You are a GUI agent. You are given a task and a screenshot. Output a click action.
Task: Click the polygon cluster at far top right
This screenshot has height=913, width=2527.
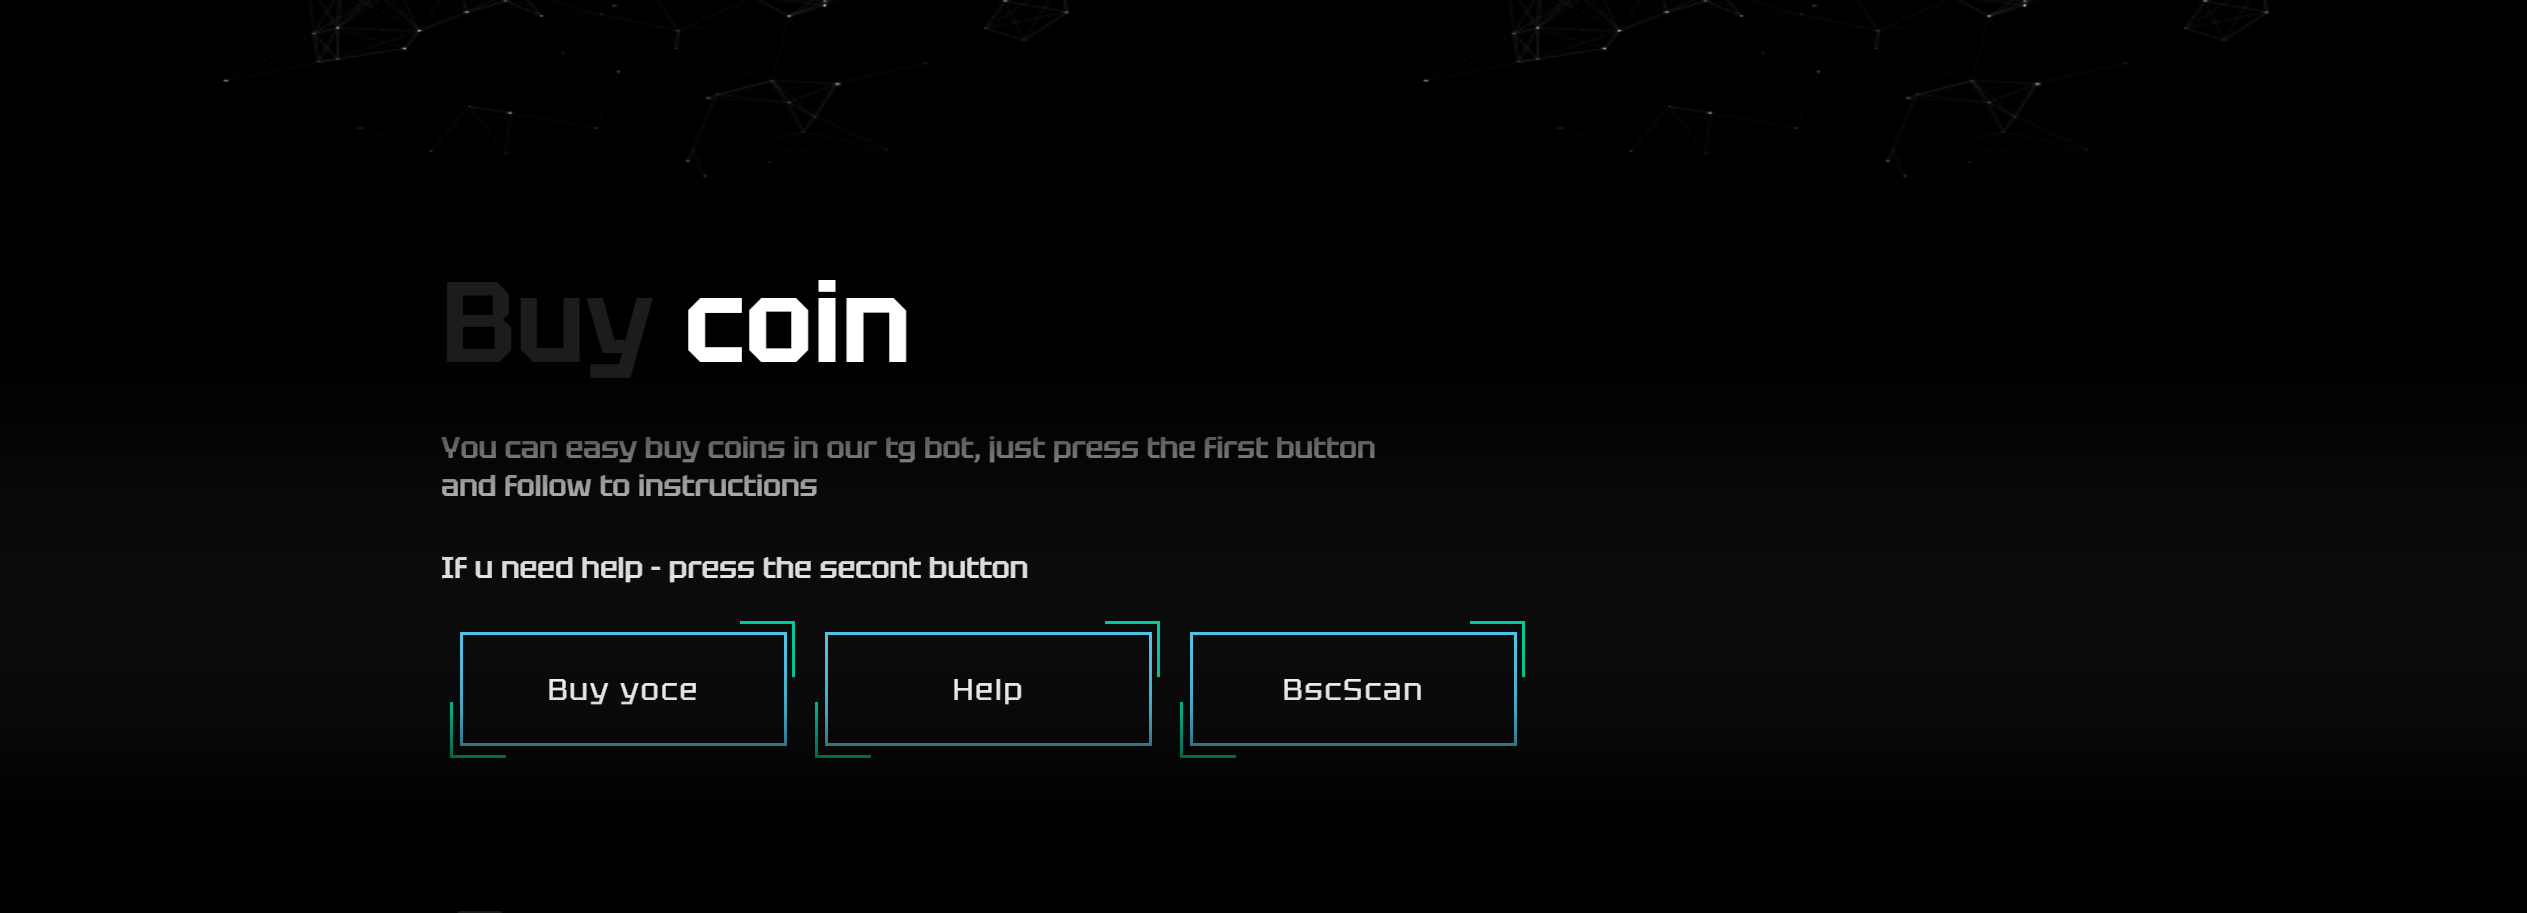click(2227, 20)
